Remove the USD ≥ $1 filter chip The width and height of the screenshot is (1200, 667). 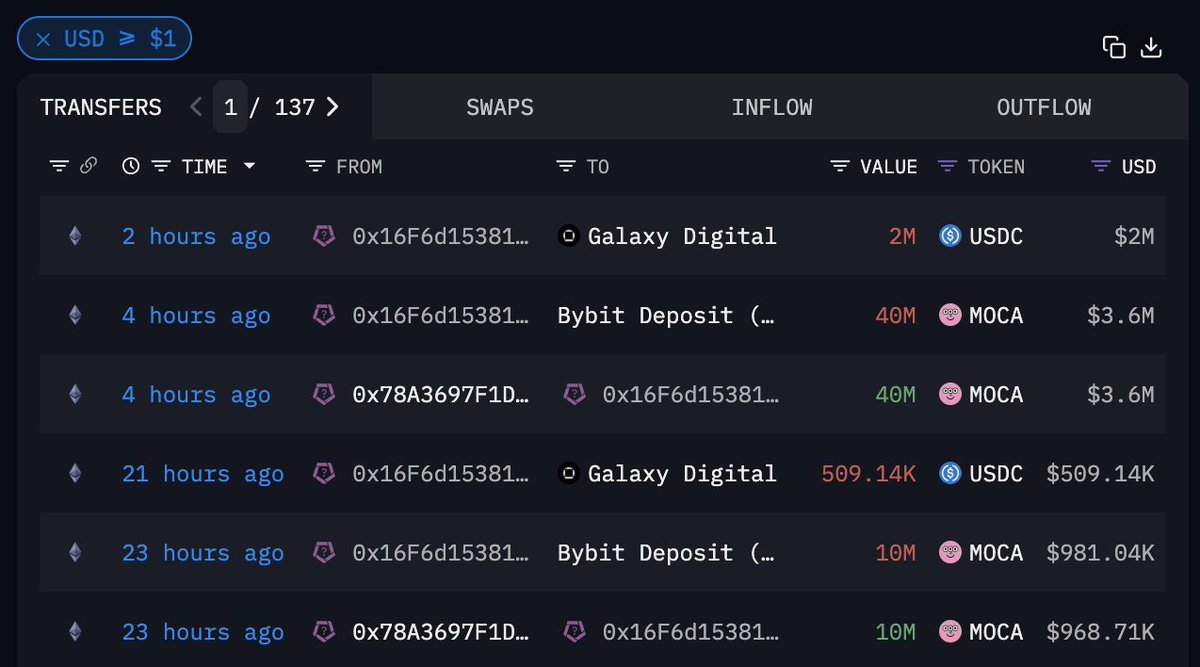(43, 40)
